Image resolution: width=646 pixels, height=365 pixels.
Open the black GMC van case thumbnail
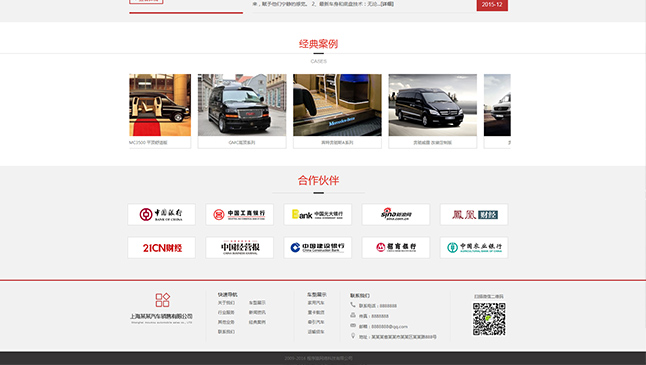click(242, 105)
